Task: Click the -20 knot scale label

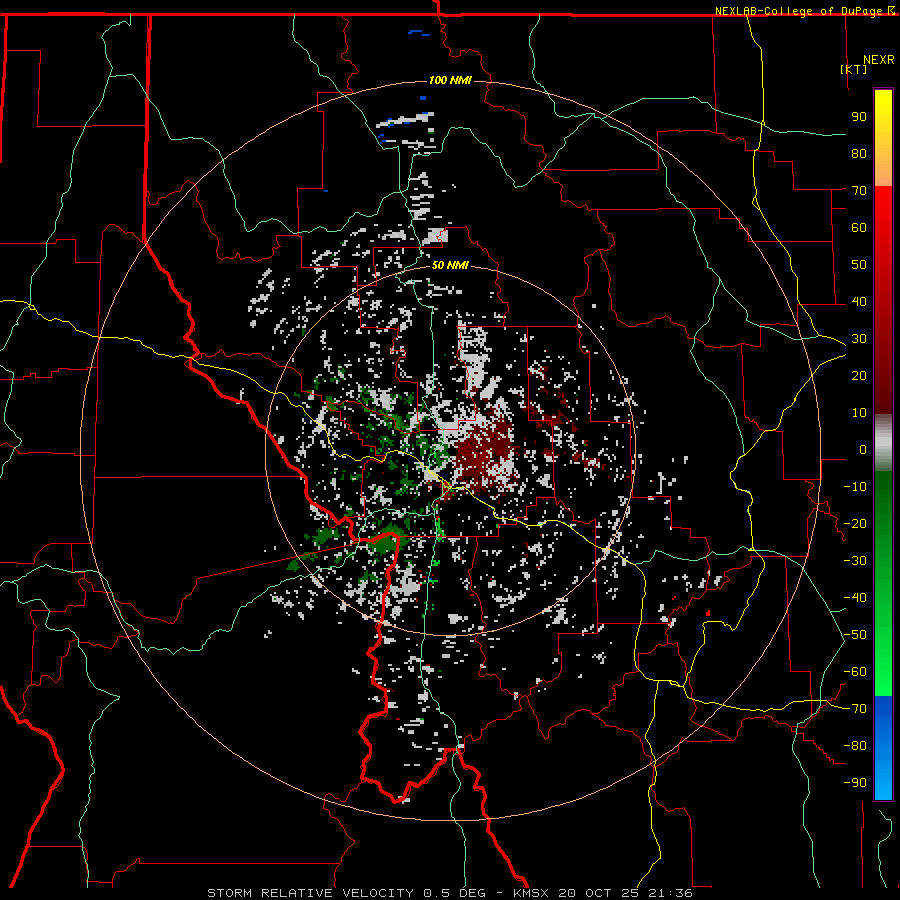Action: click(x=855, y=523)
